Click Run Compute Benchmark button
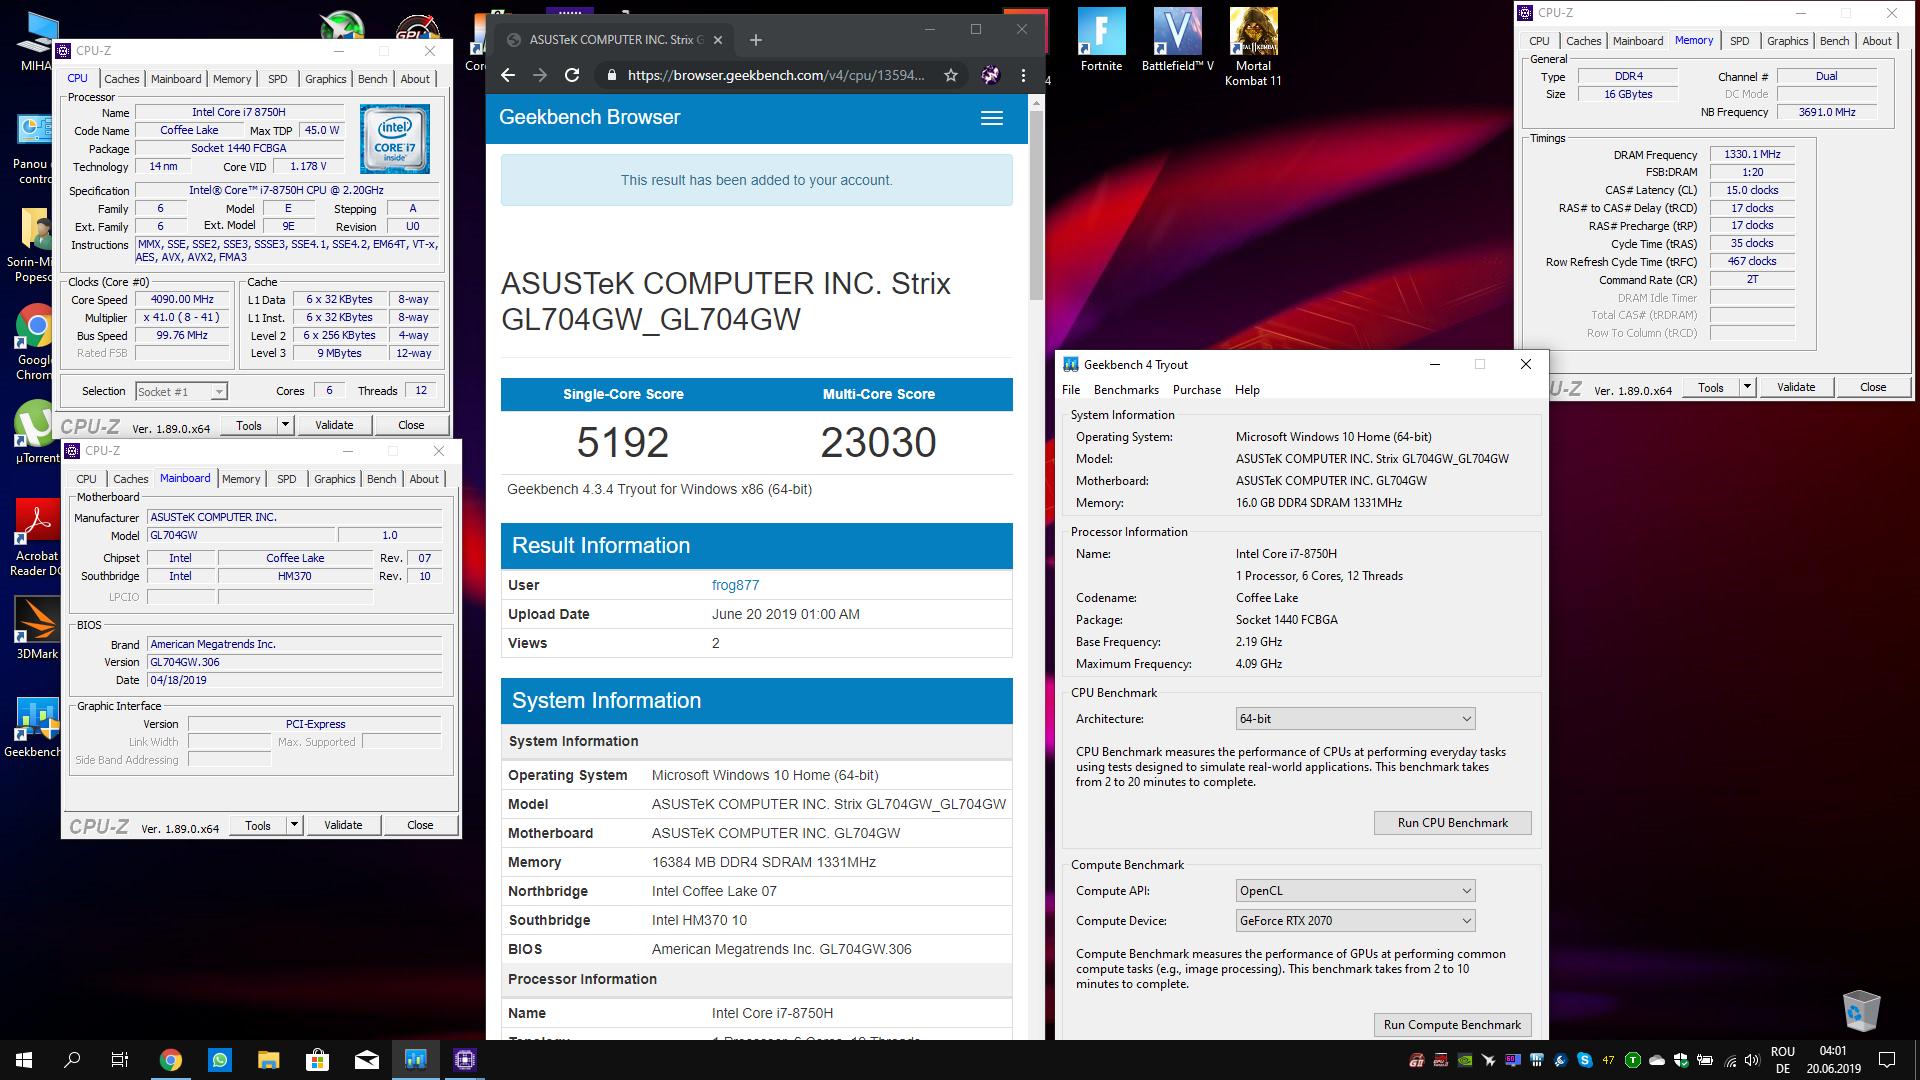The width and height of the screenshot is (1920, 1080). (x=1452, y=1025)
